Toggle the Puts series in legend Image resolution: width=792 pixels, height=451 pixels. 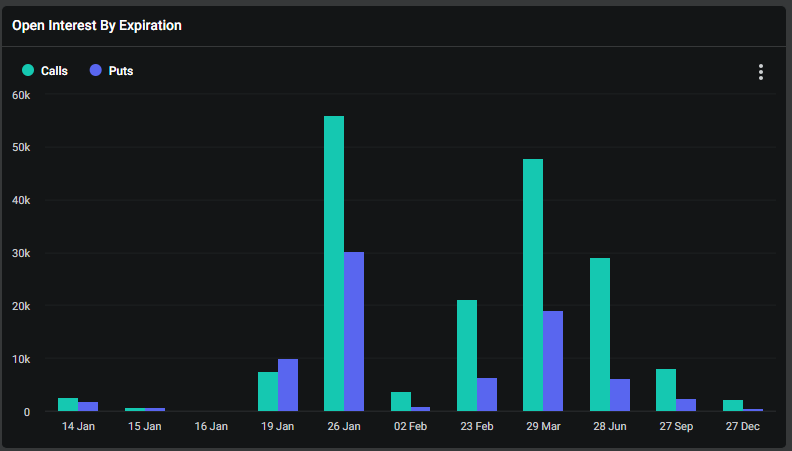coord(112,71)
